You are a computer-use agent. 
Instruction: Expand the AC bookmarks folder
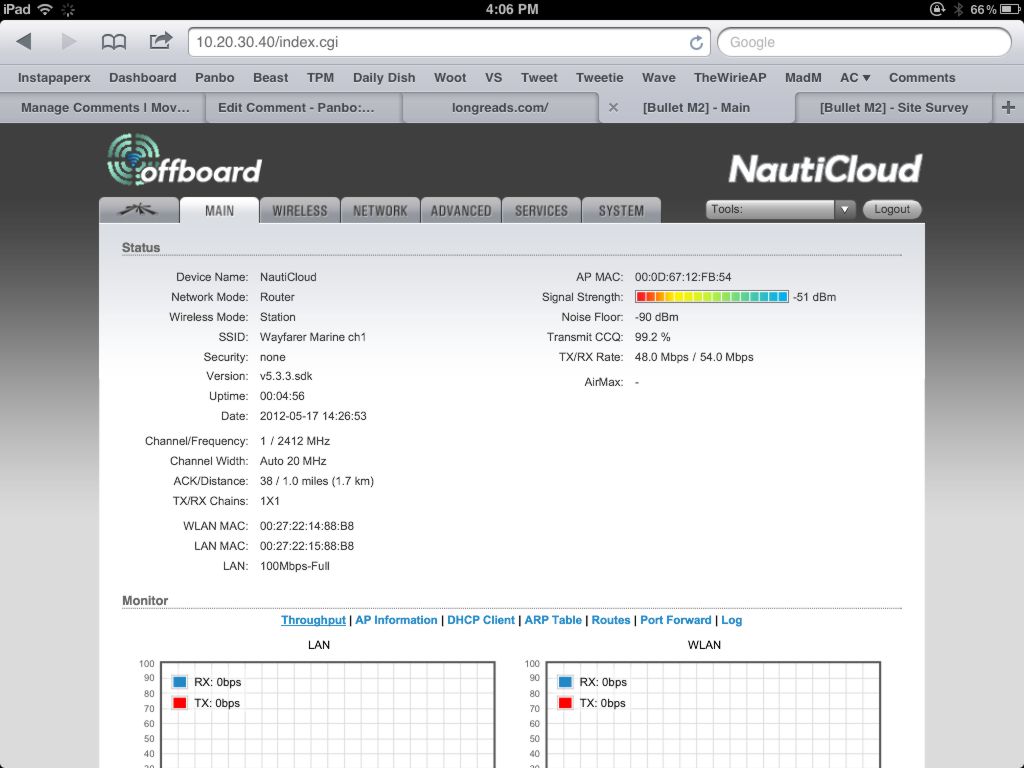[855, 78]
